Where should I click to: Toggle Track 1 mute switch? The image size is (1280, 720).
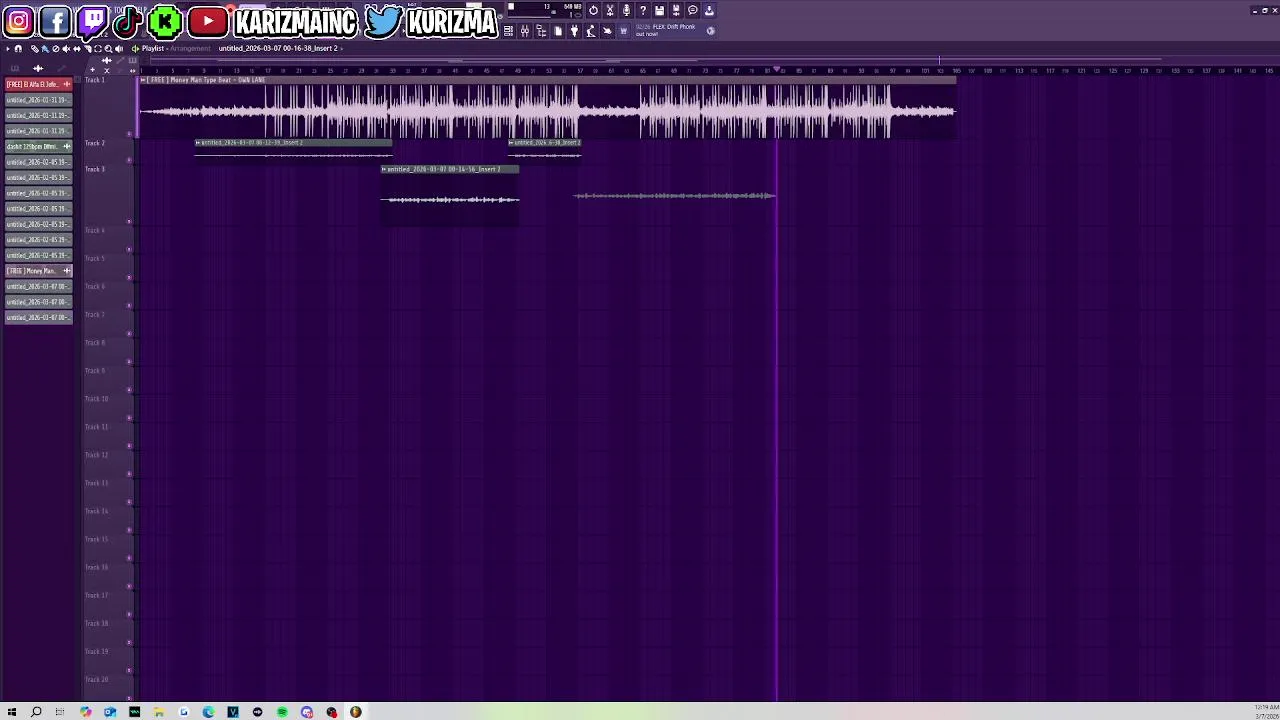click(x=129, y=133)
